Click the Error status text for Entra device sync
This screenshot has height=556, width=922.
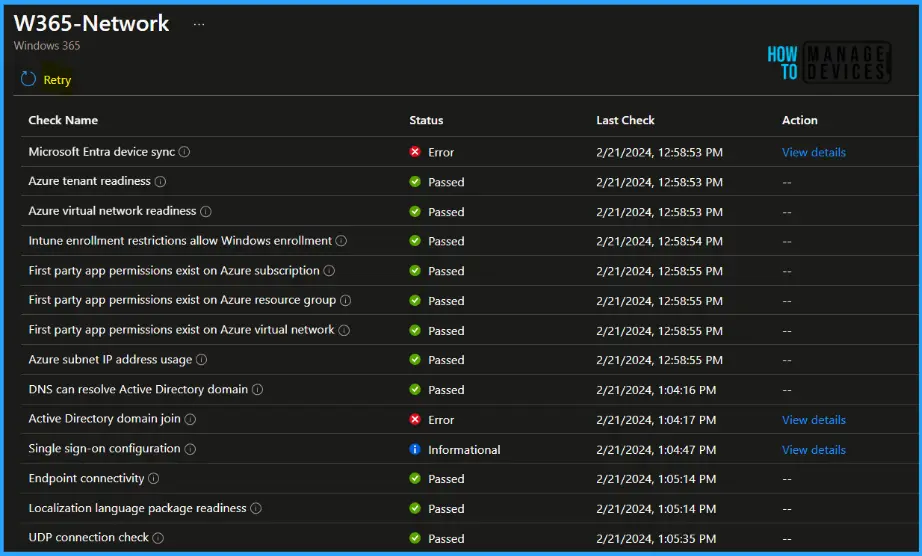[441, 152]
